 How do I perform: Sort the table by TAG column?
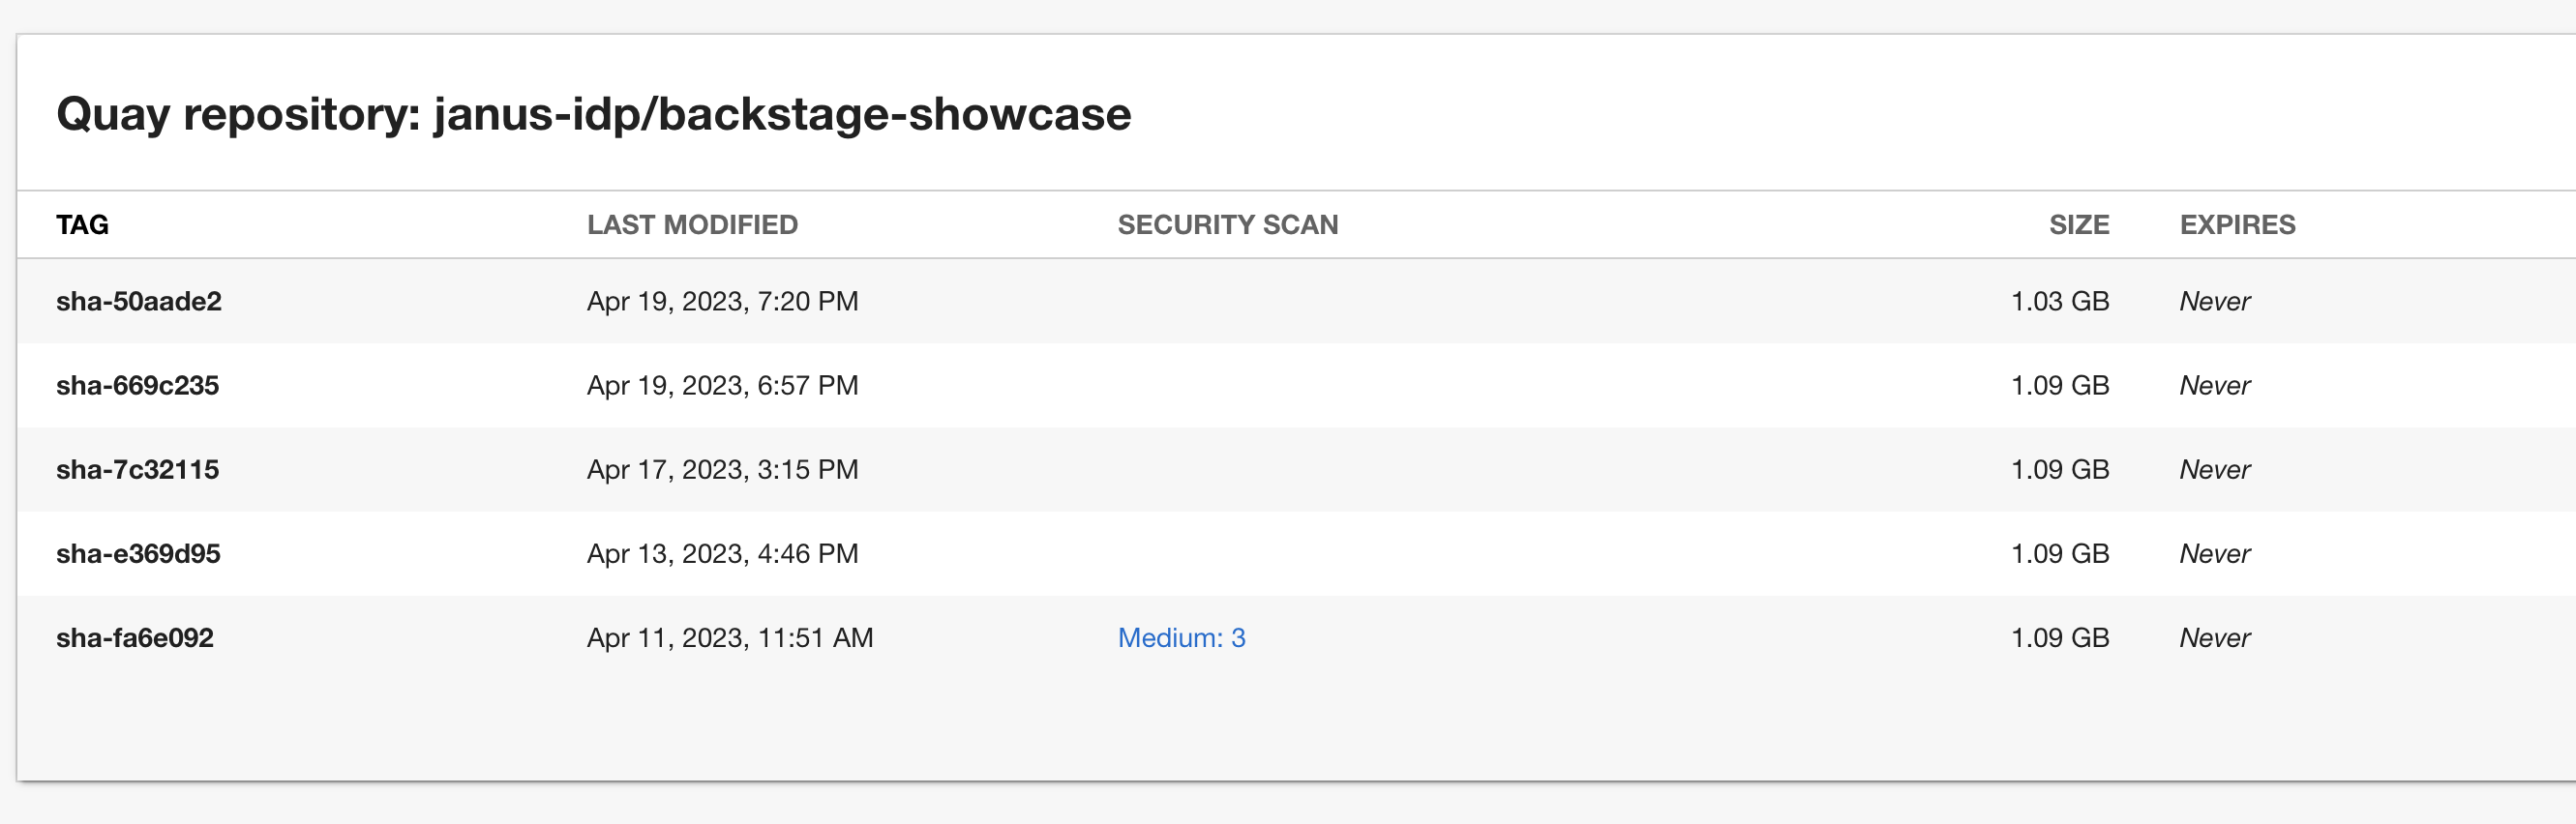point(83,224)
